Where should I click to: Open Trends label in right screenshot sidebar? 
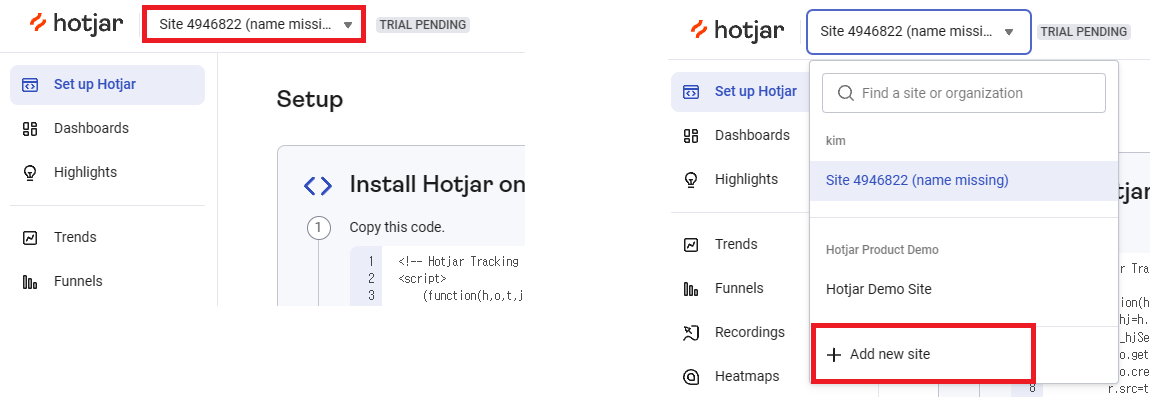click(736, 244)
